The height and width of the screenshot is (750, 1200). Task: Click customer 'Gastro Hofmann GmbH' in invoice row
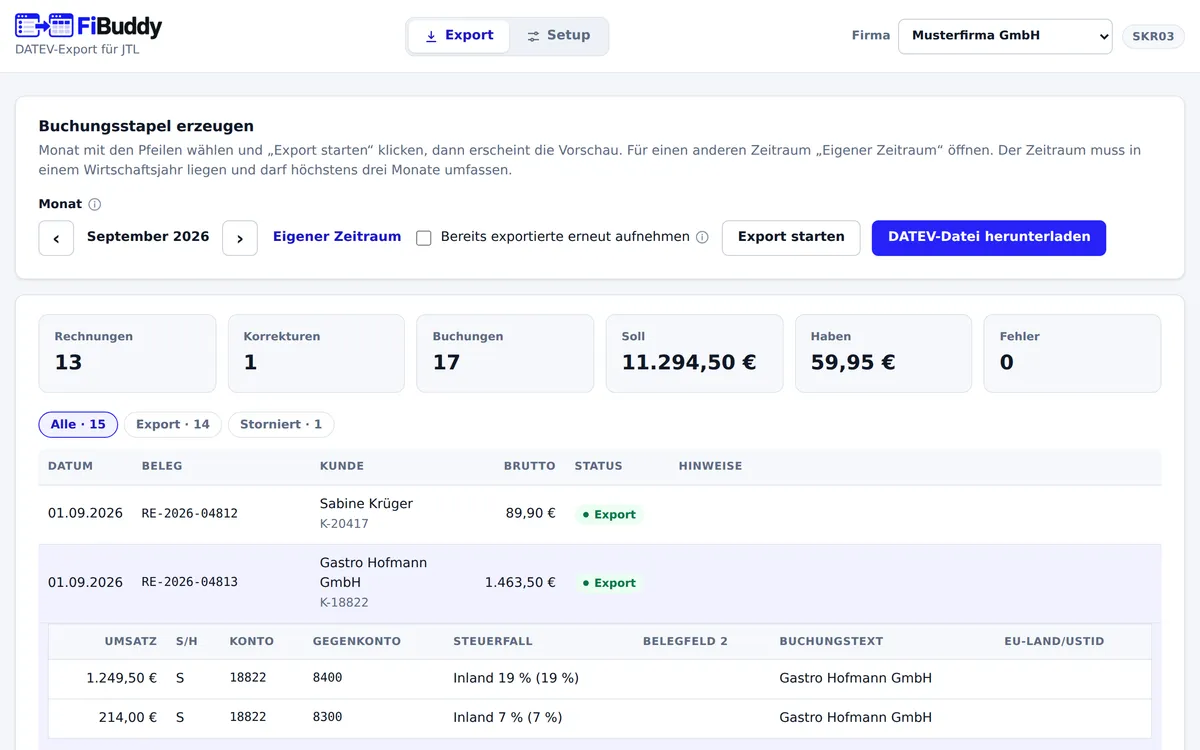coord(373,573)
